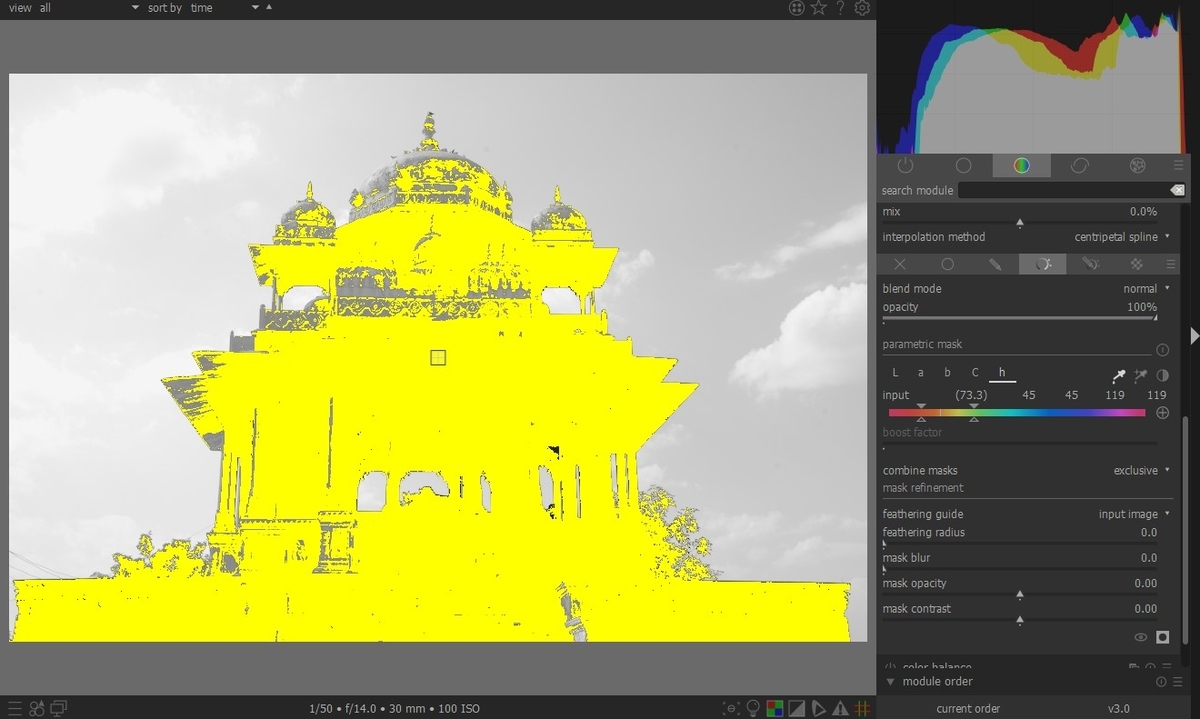
Task: Expand the right side panel arrow
Action: click(x=1194, y=336)
